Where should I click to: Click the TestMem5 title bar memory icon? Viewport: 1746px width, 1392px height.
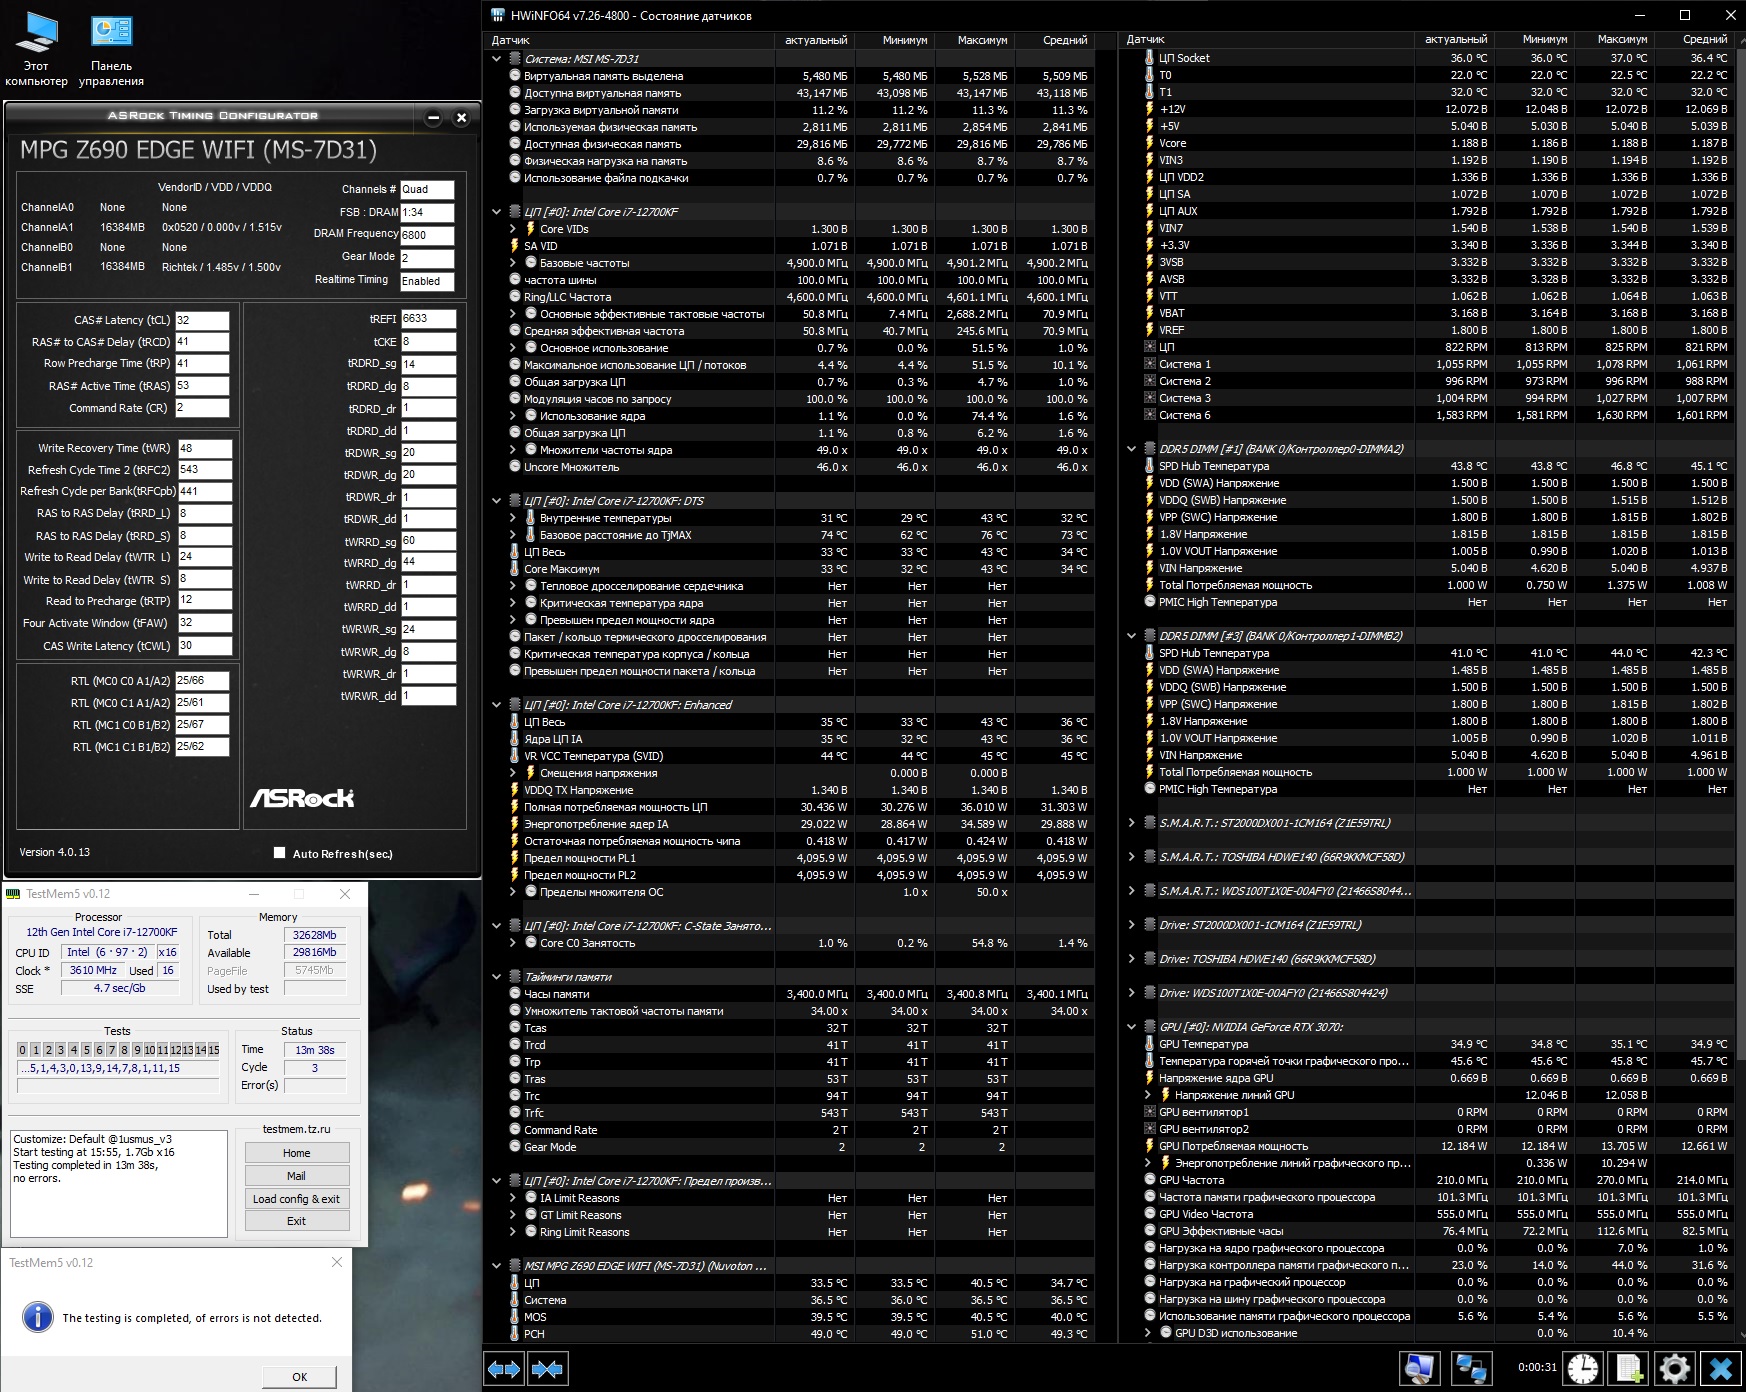coord(13,894)
